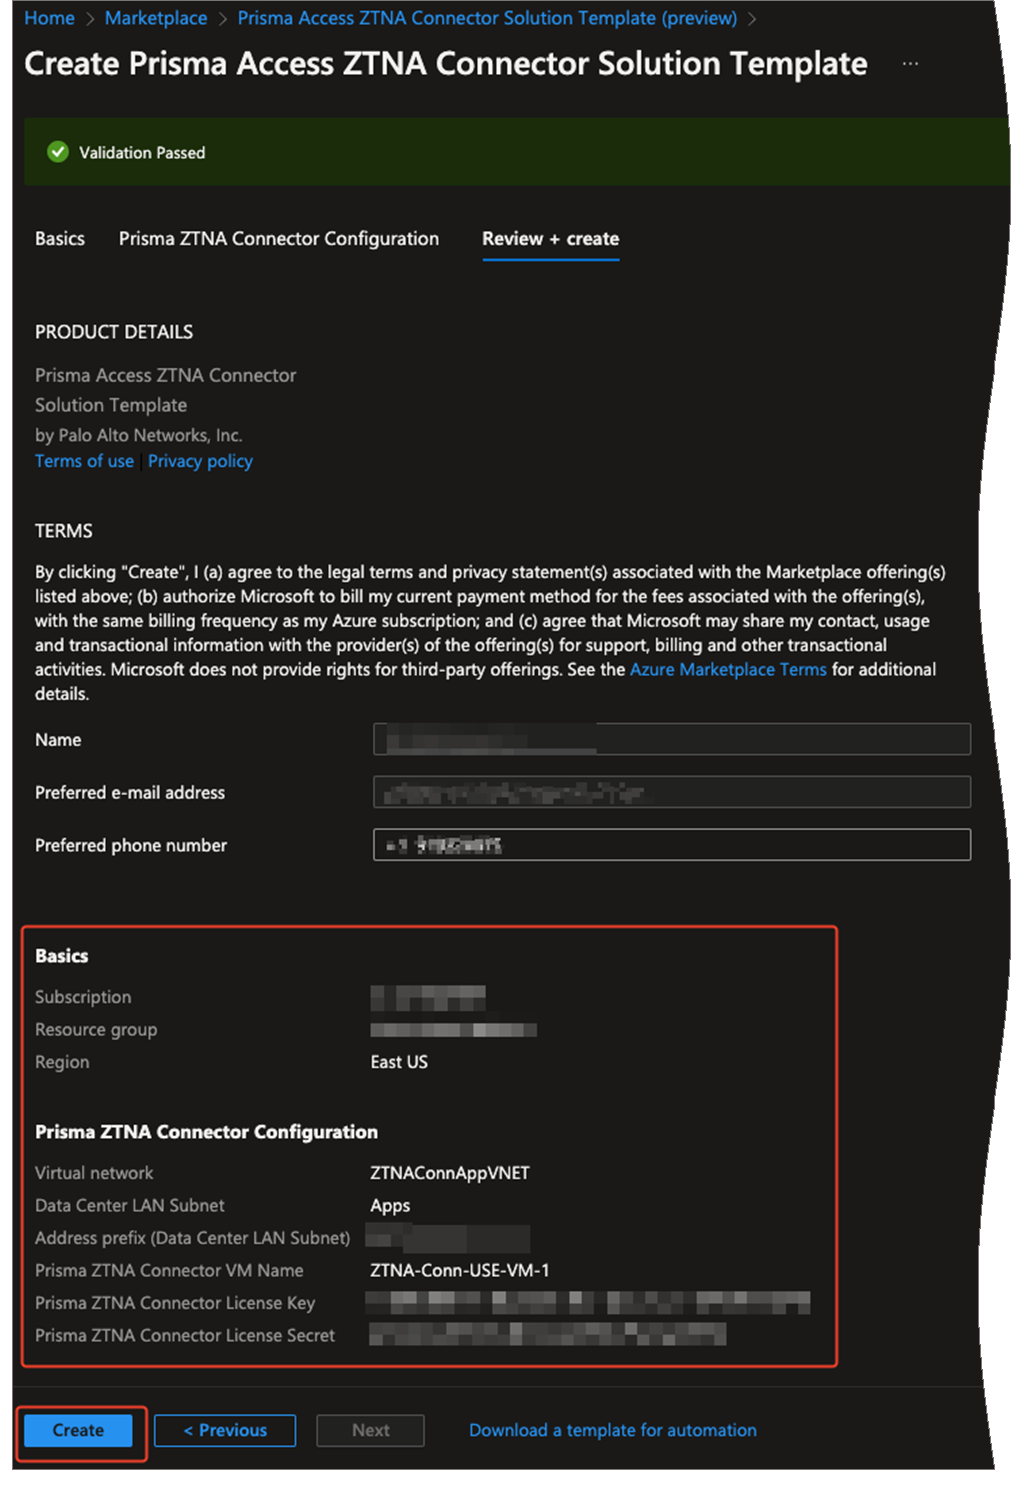Click the Prisma ZTNA Connector License Secret label

[x=185, y=1336]
